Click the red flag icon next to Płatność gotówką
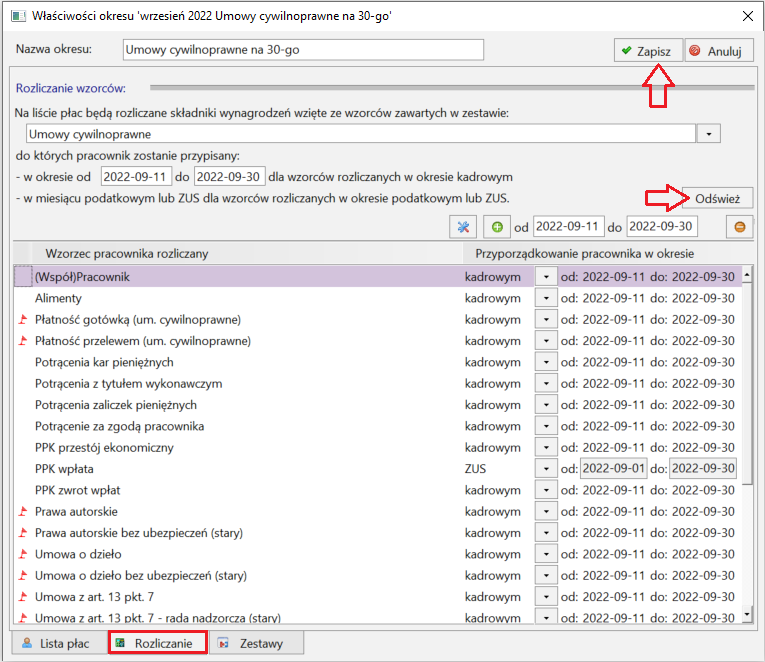 [x=23, y=320]
